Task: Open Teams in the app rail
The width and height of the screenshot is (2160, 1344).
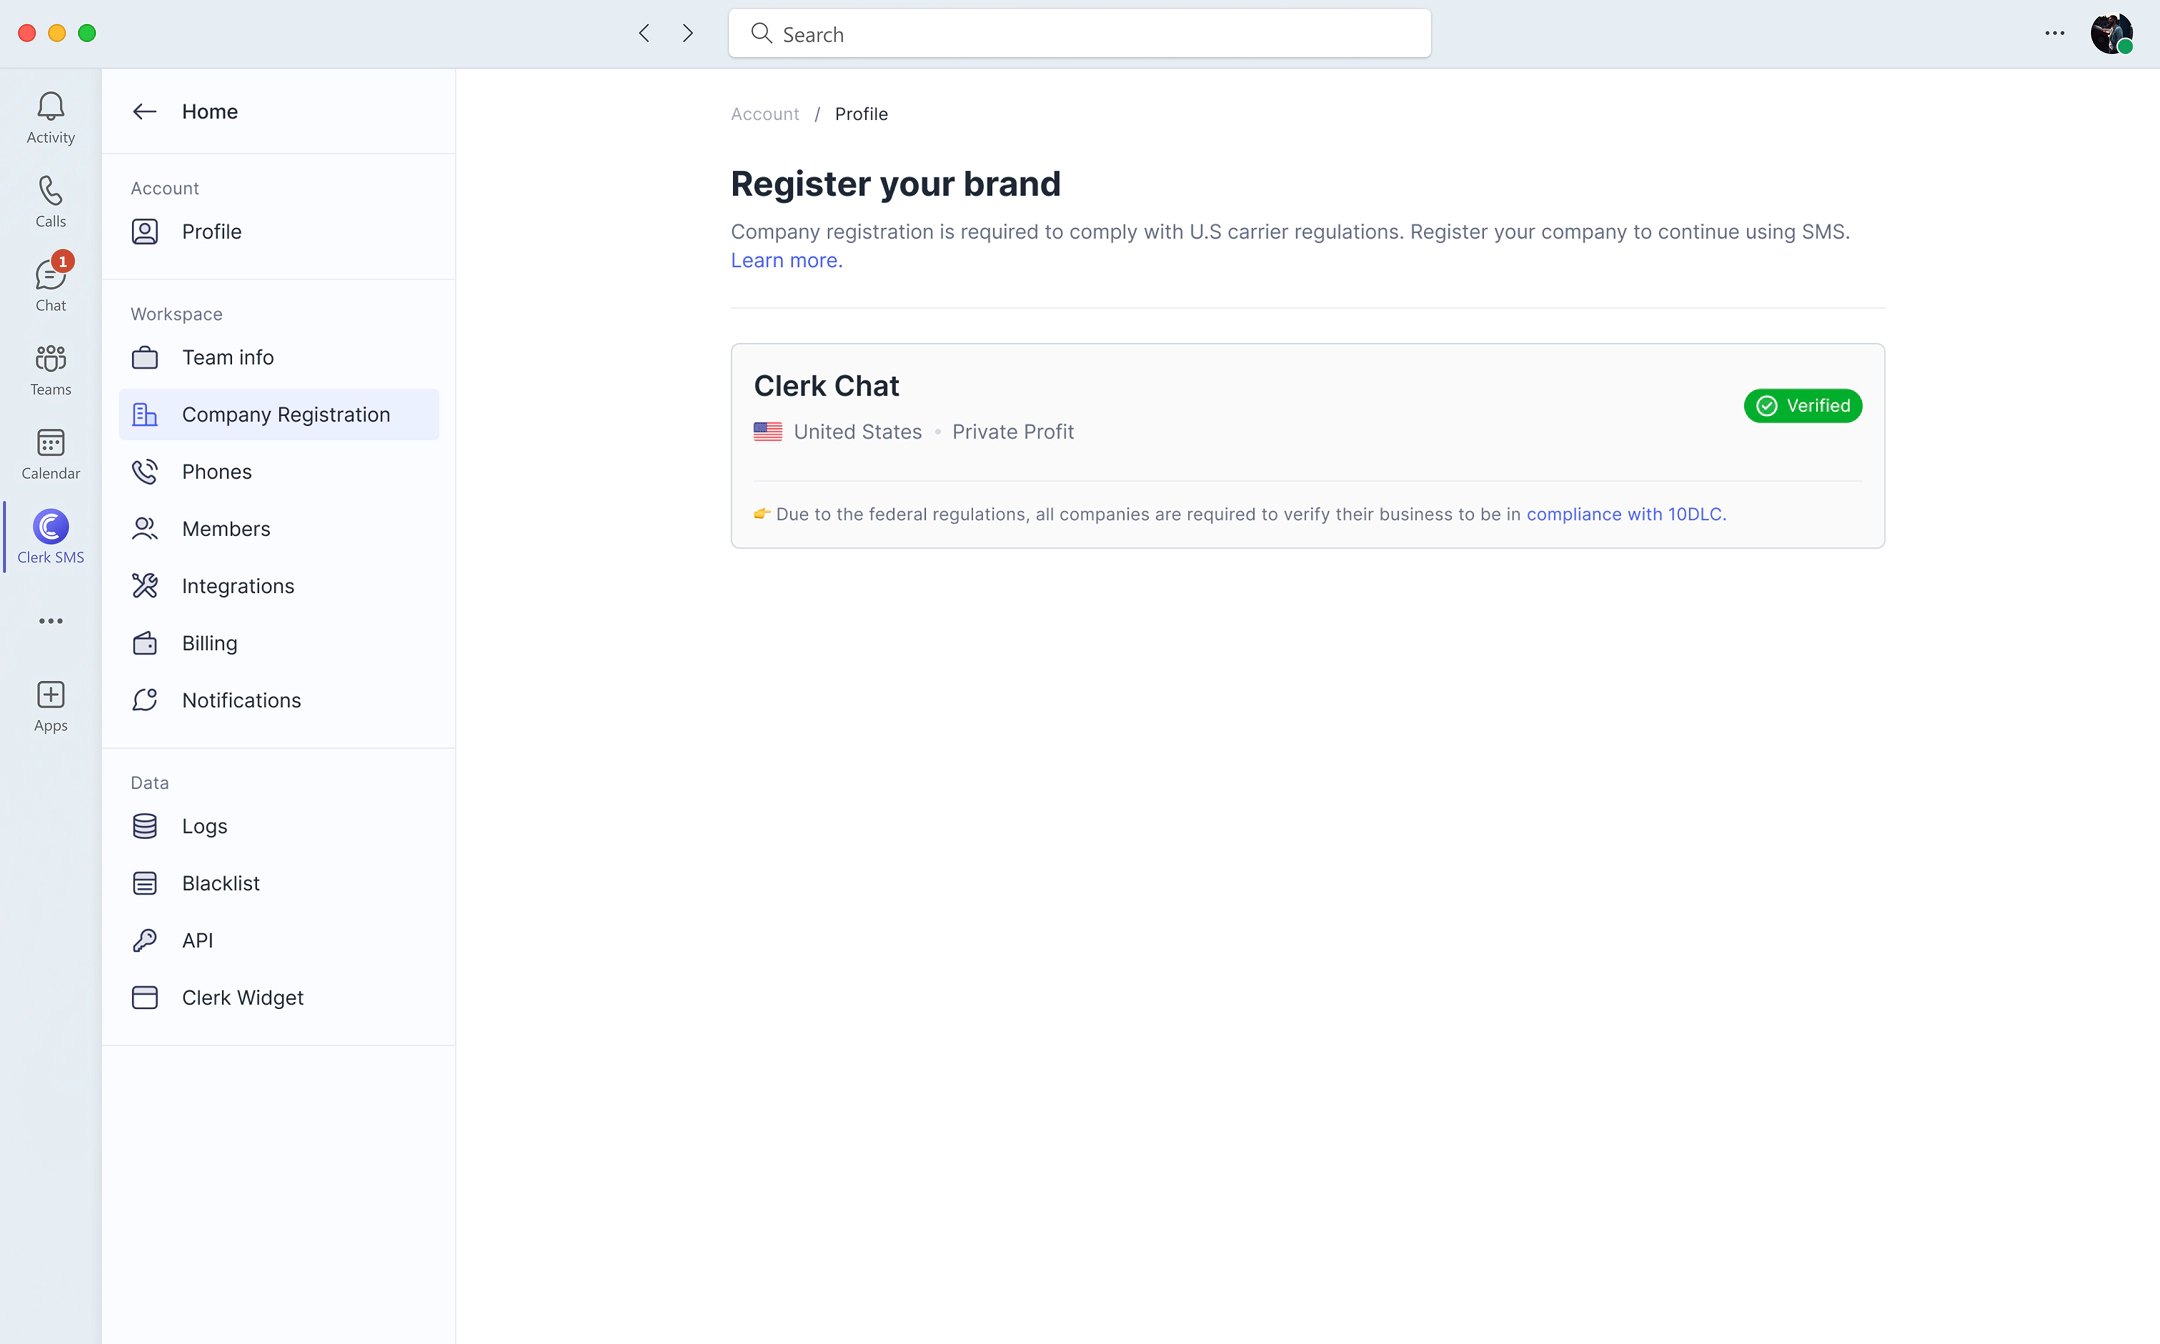Action: tap(50, 369)
